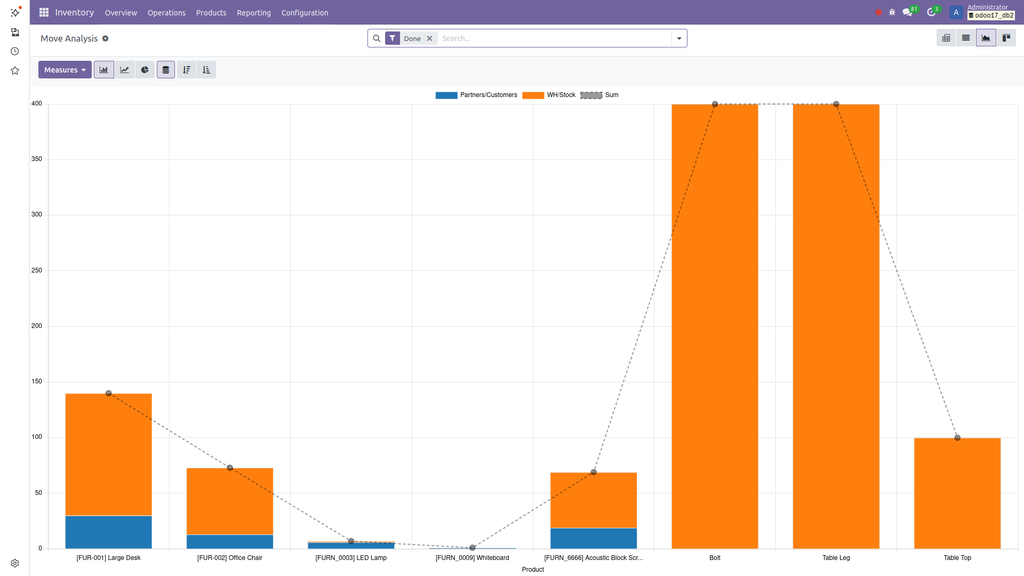Toggle the stacked bars option
The height and width of the screenshot is (576, 1024).
166,70
